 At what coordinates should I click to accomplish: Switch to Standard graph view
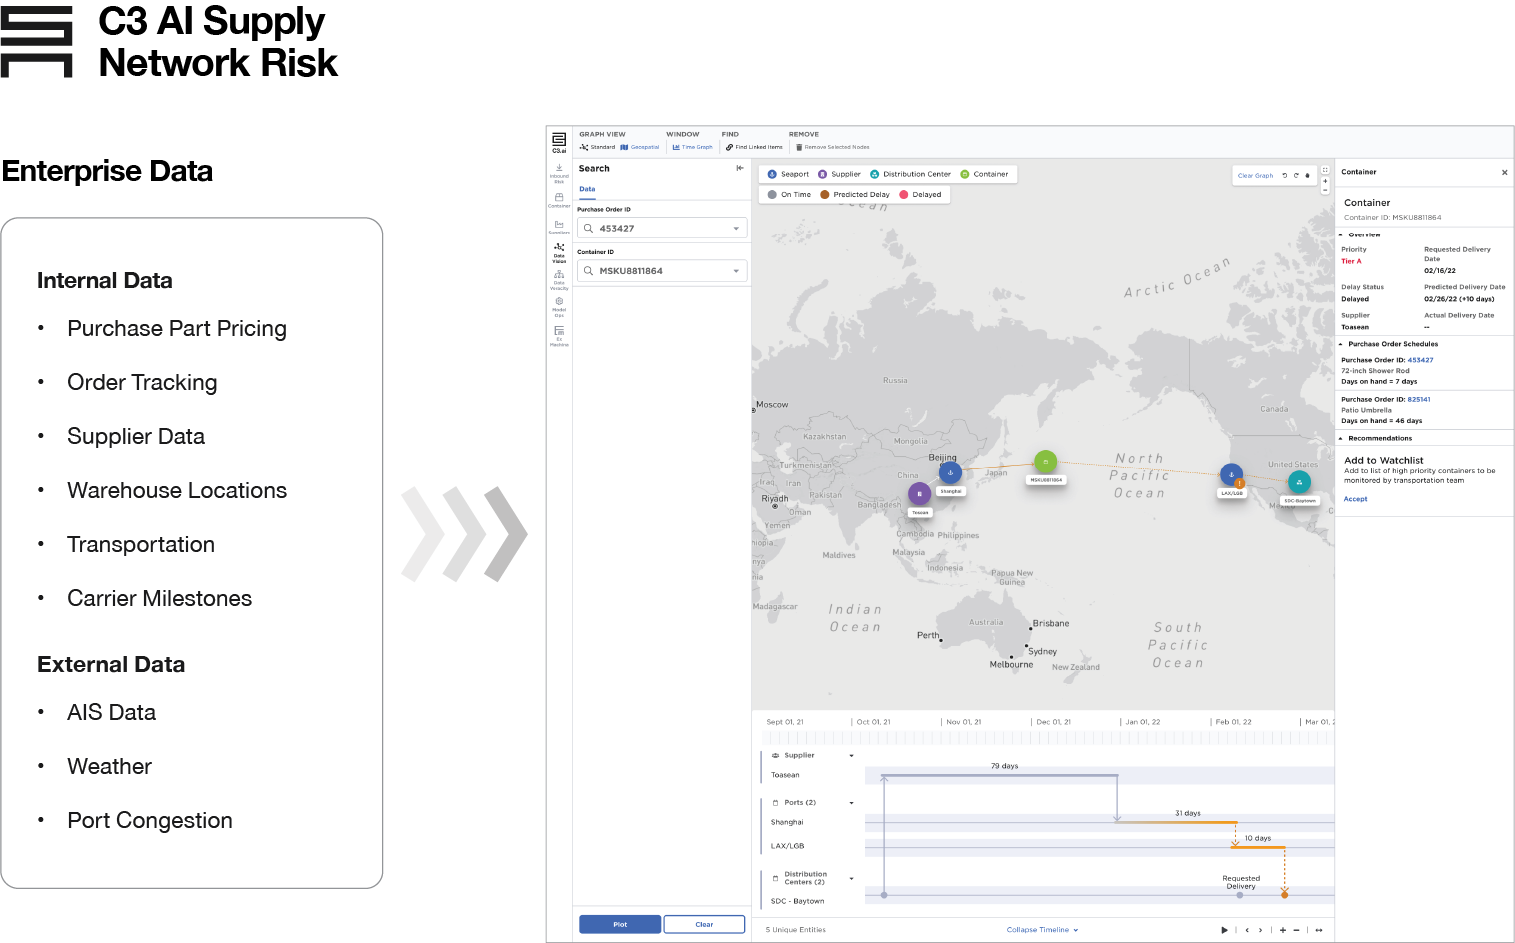coord(598,147)
